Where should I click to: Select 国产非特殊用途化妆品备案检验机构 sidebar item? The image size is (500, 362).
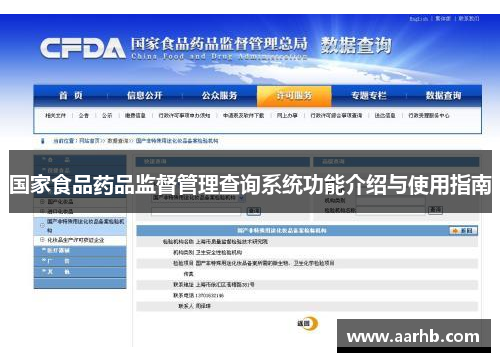coord(85,226)
